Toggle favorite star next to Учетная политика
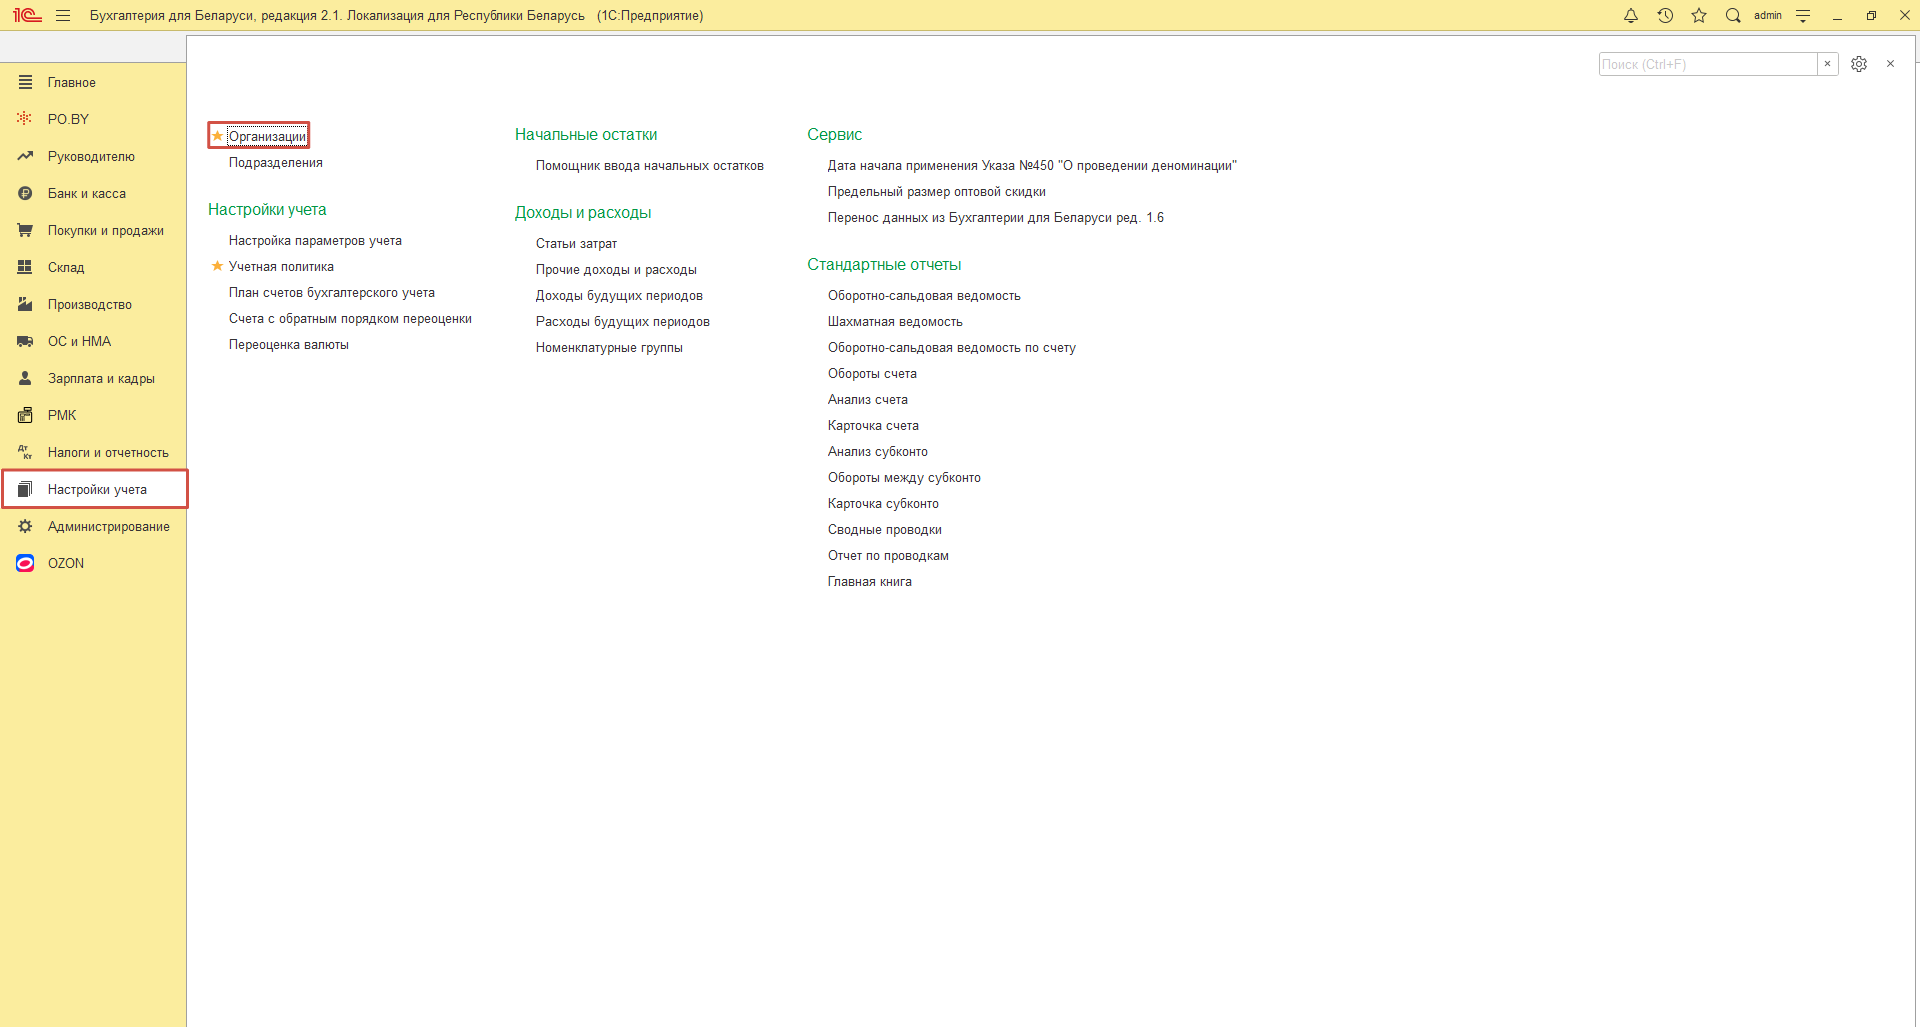The width and height of the screenshot is (1920, 1027). tap(217, 266)
